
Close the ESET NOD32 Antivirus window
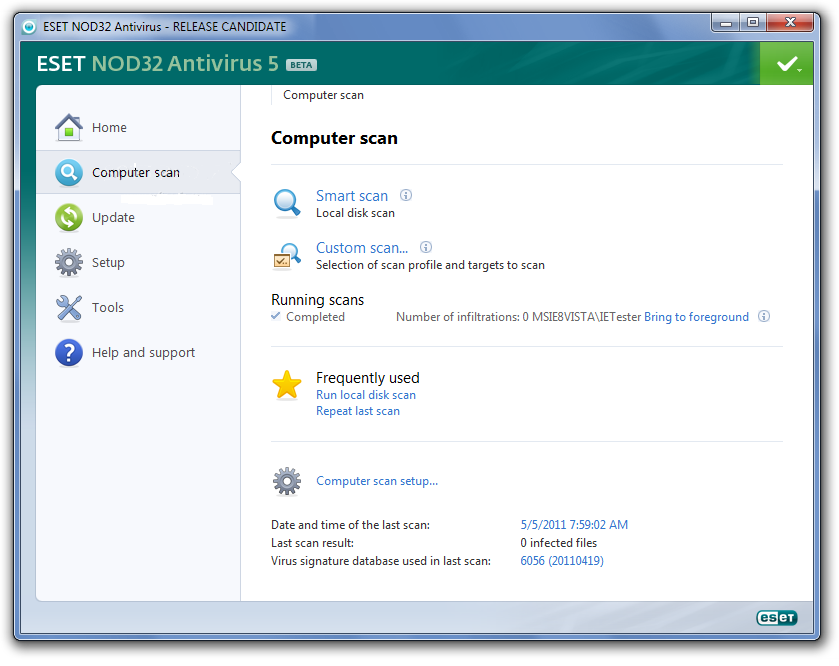click(x=790, y=22)
